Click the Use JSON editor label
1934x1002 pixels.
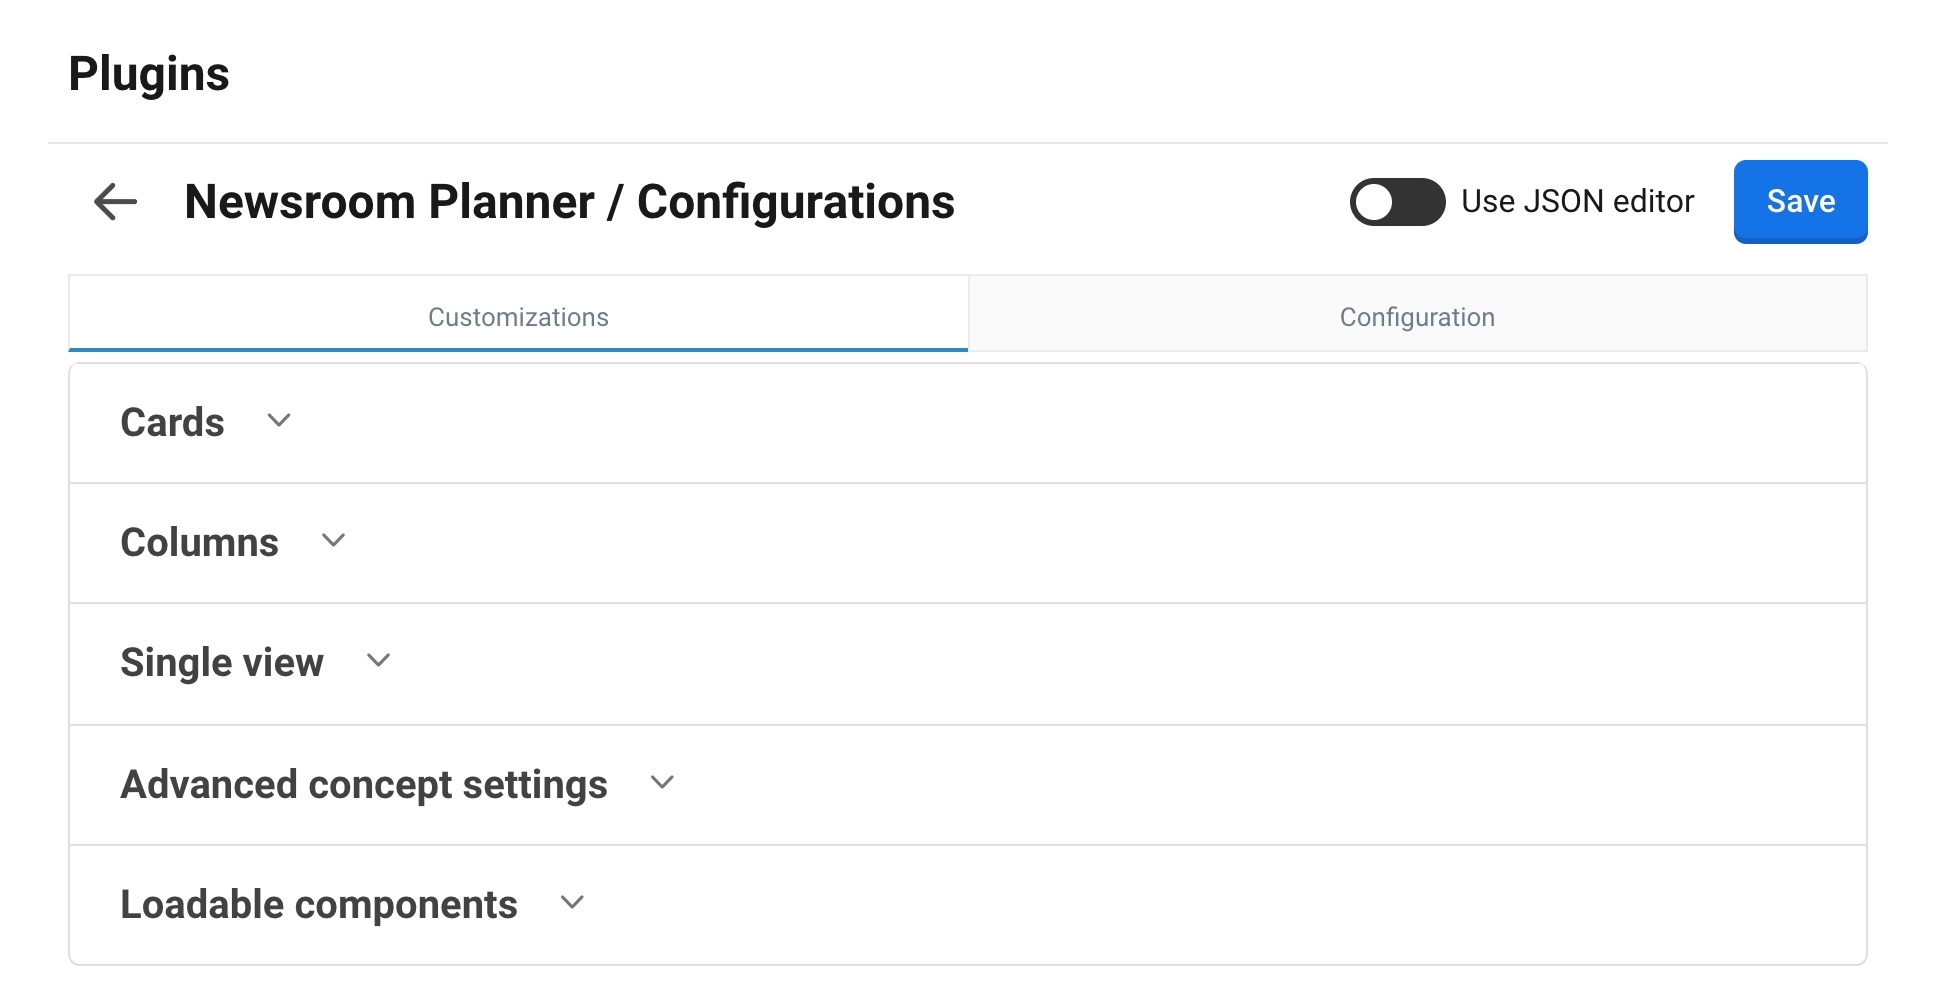(x=1577, y=202)
